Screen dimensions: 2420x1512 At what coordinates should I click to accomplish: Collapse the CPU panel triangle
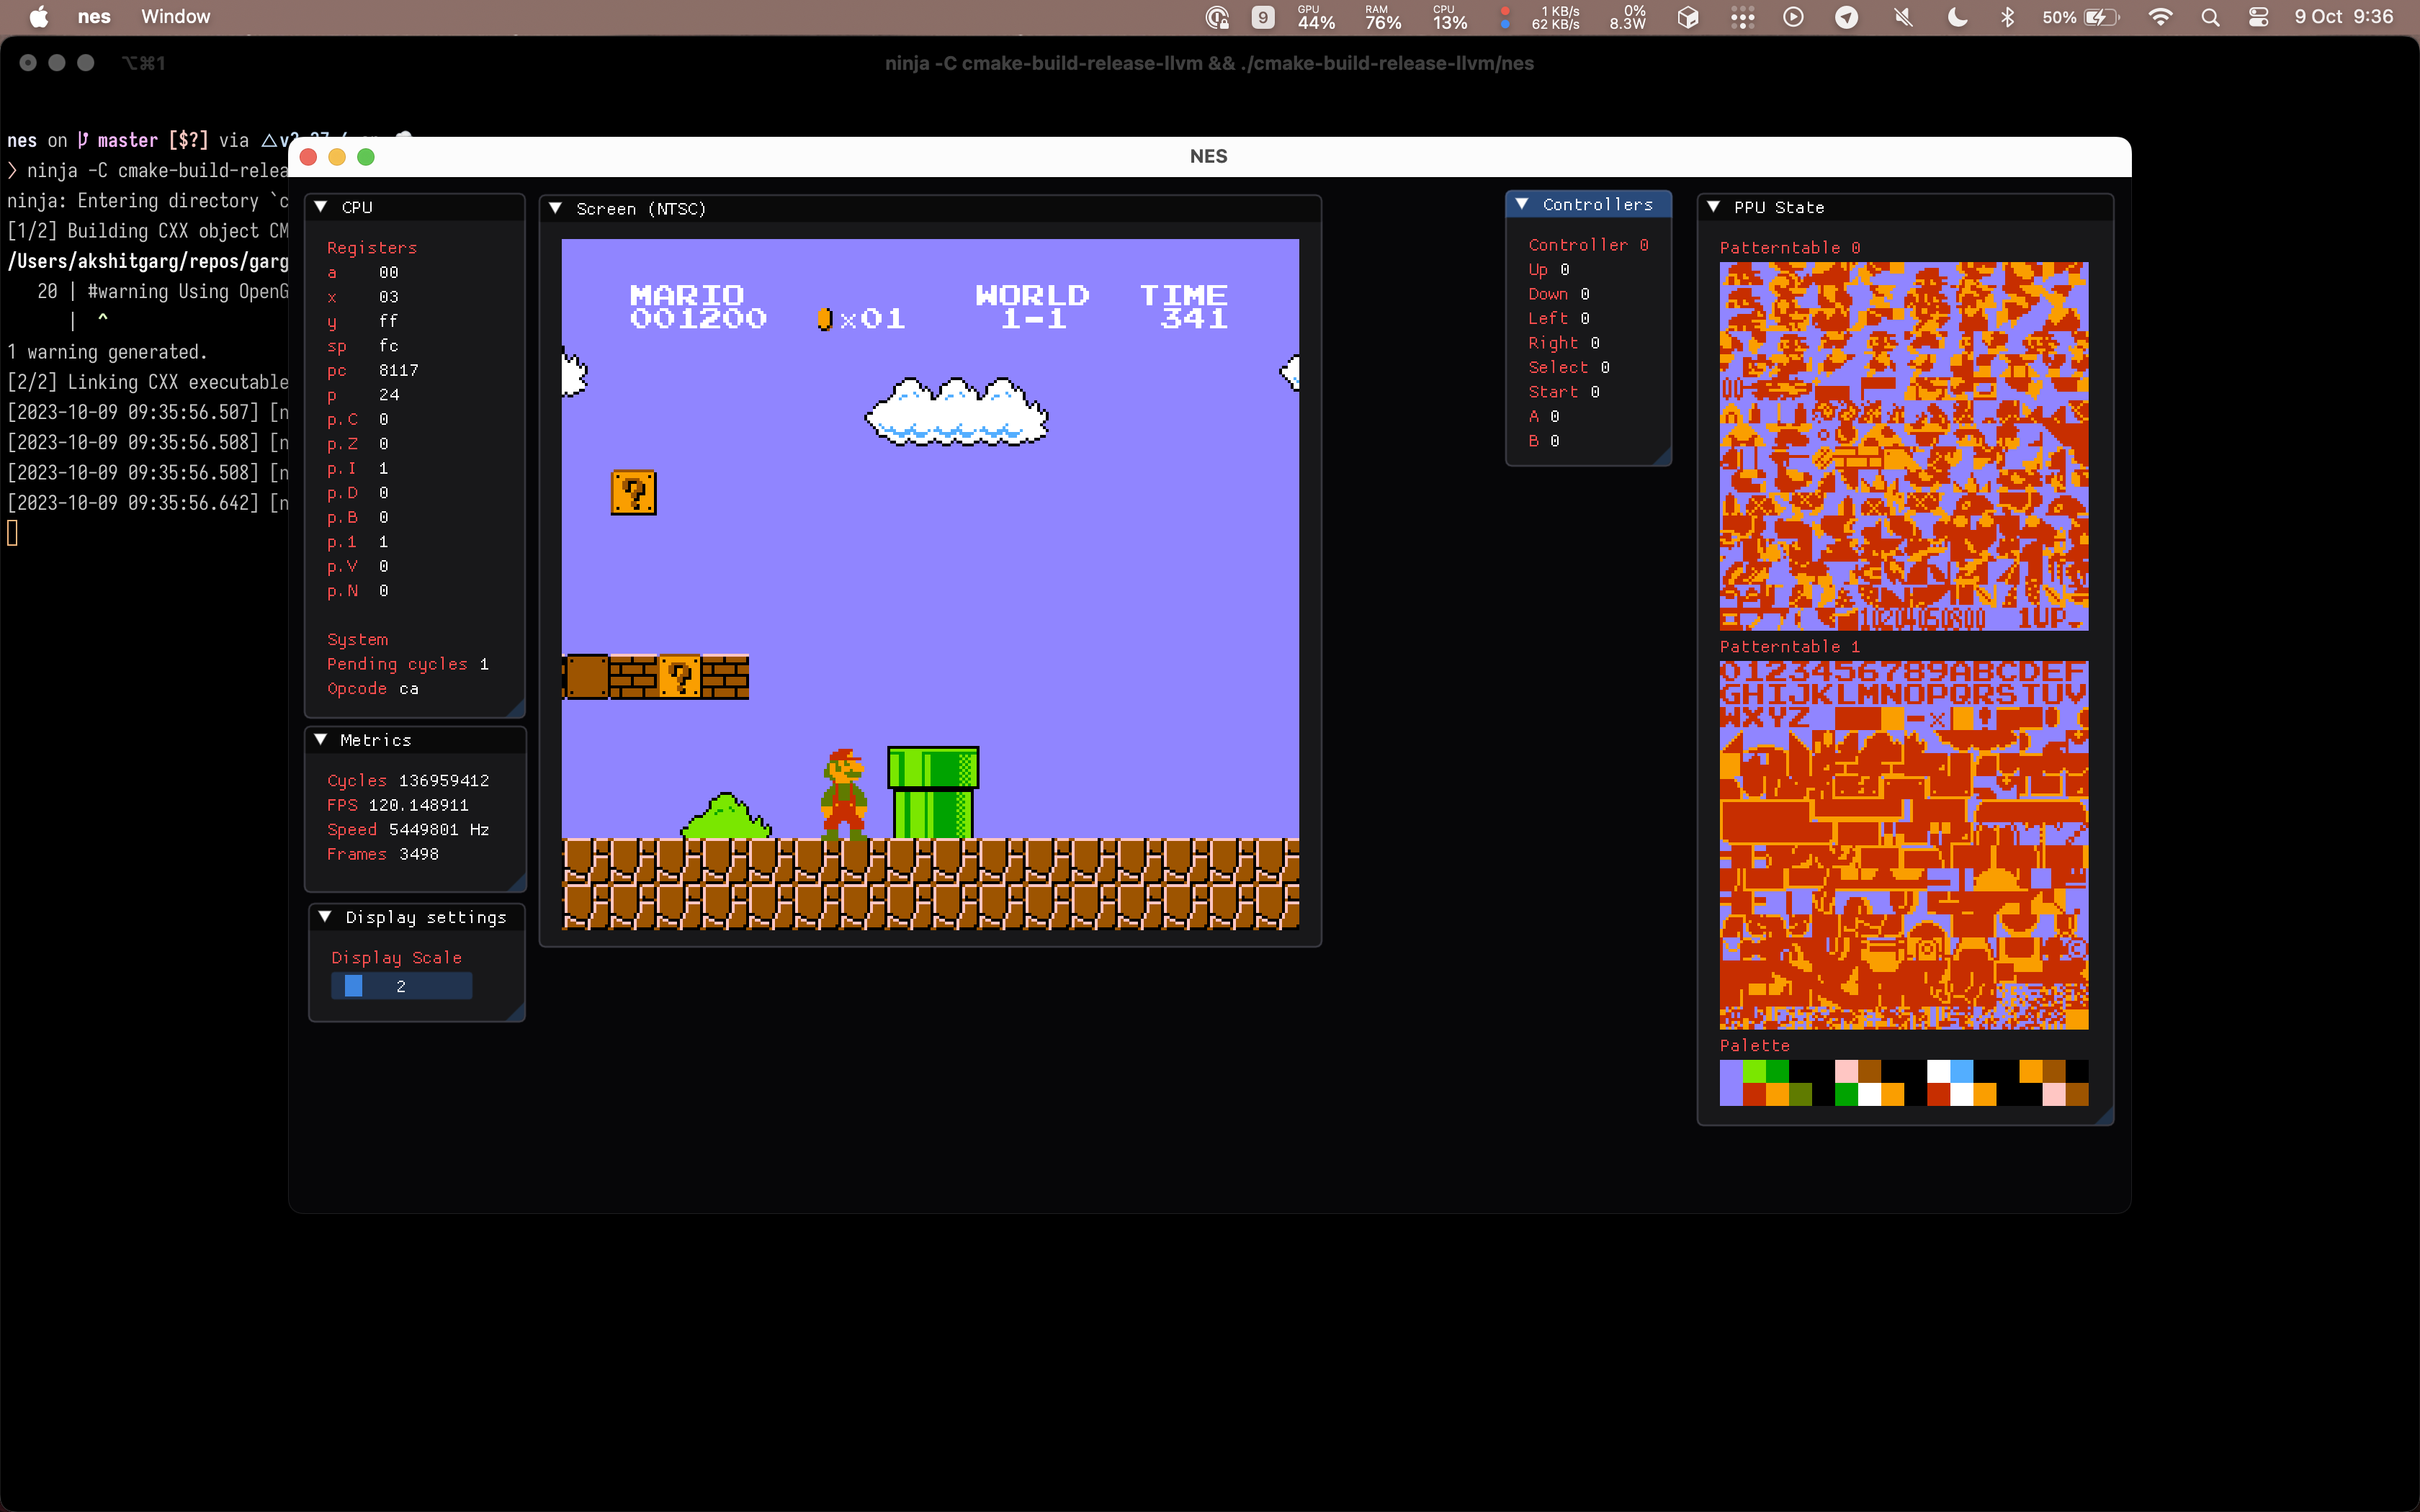321,207
